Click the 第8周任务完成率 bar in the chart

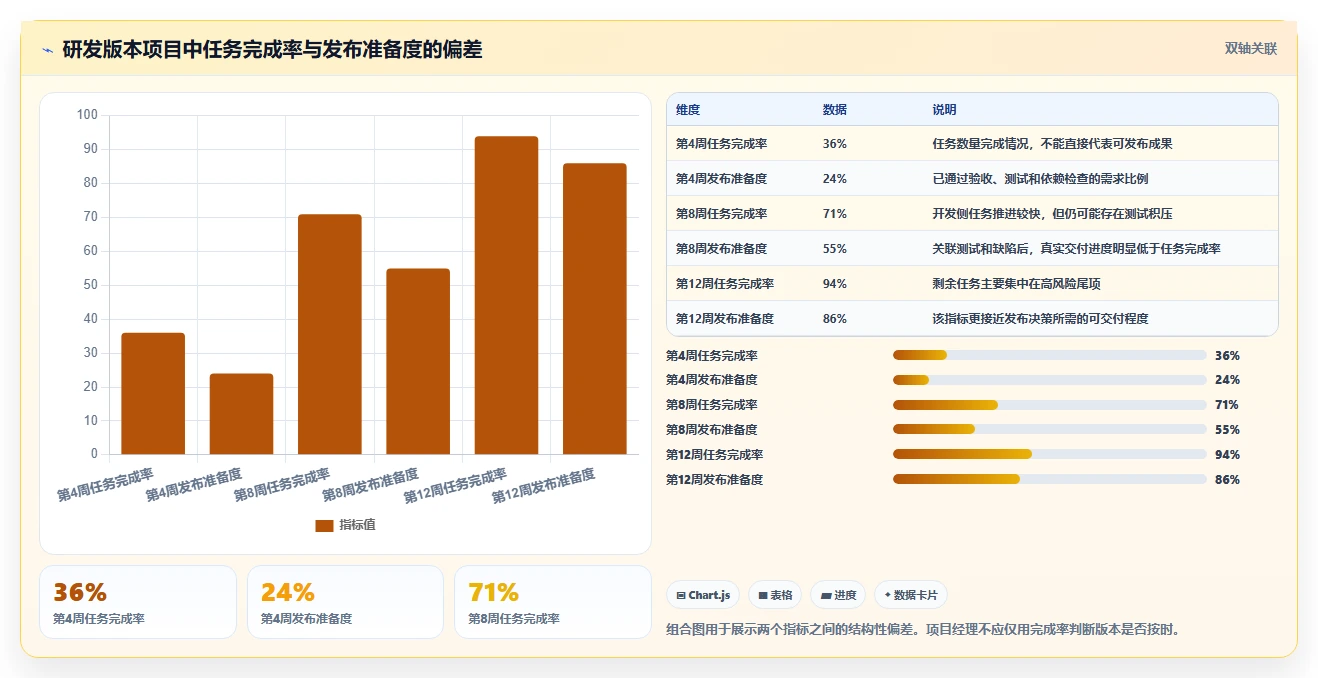(x=330, y=334)
